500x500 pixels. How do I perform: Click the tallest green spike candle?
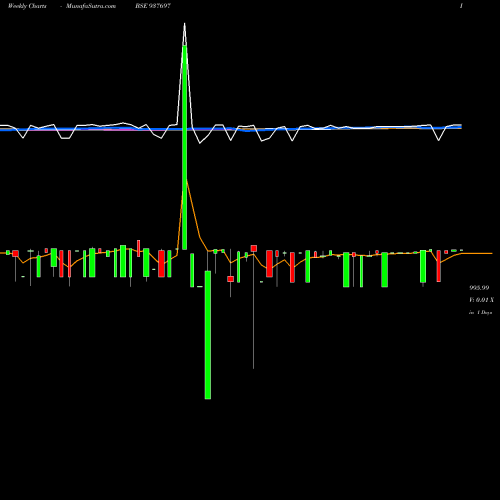tap(185, 147)
